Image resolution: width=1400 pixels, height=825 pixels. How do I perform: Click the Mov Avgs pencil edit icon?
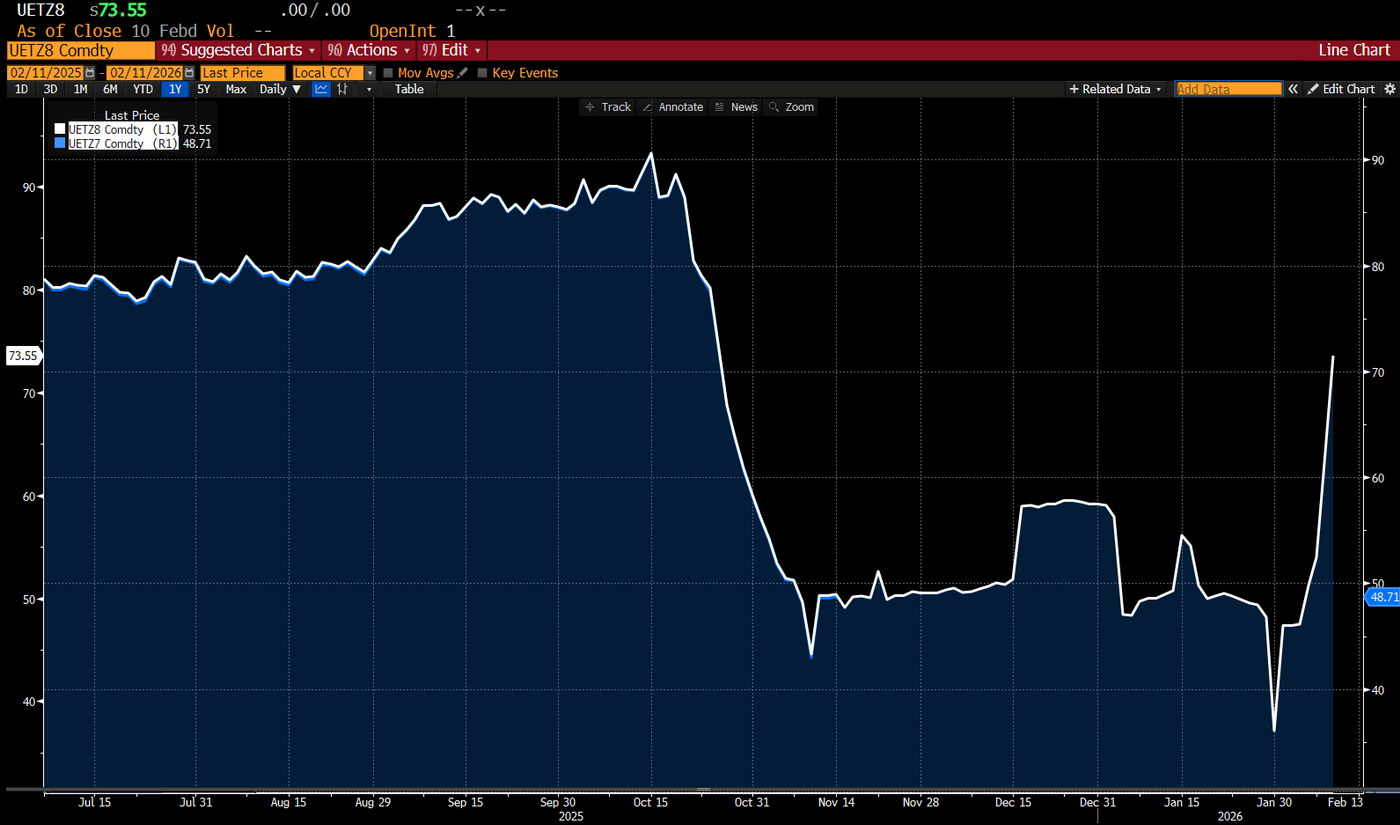point(462,73)
